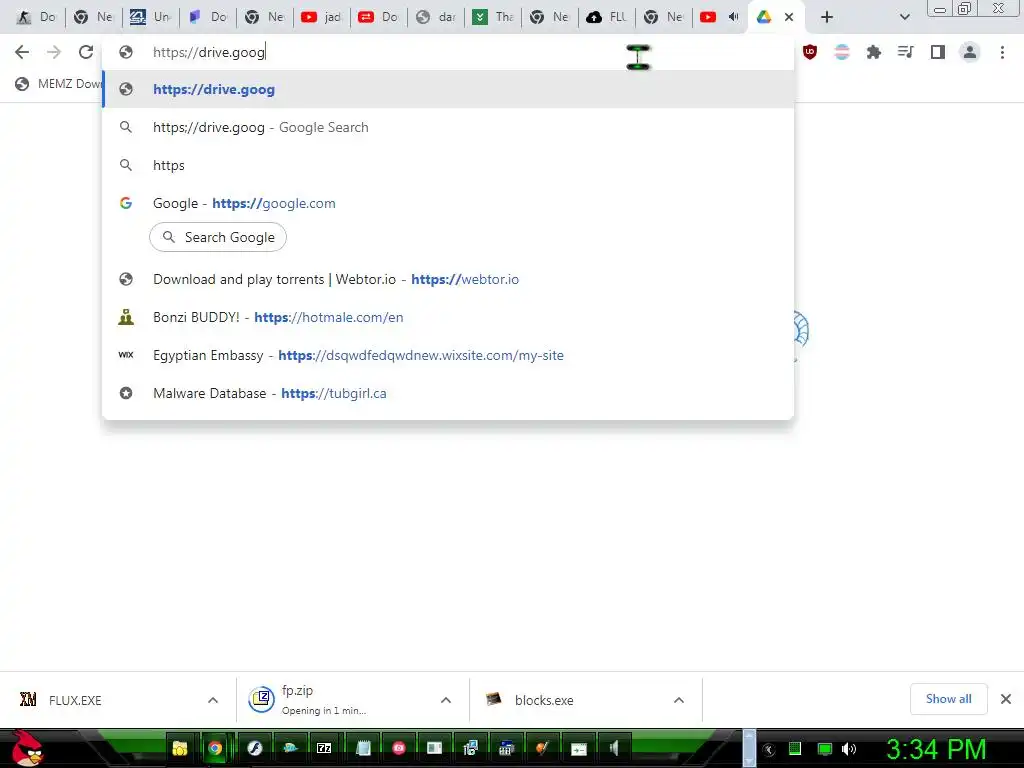Viewport: 1024px width, 768px height.
Task: Open Chrome's three-dot menu
Action: [1002, 52]
